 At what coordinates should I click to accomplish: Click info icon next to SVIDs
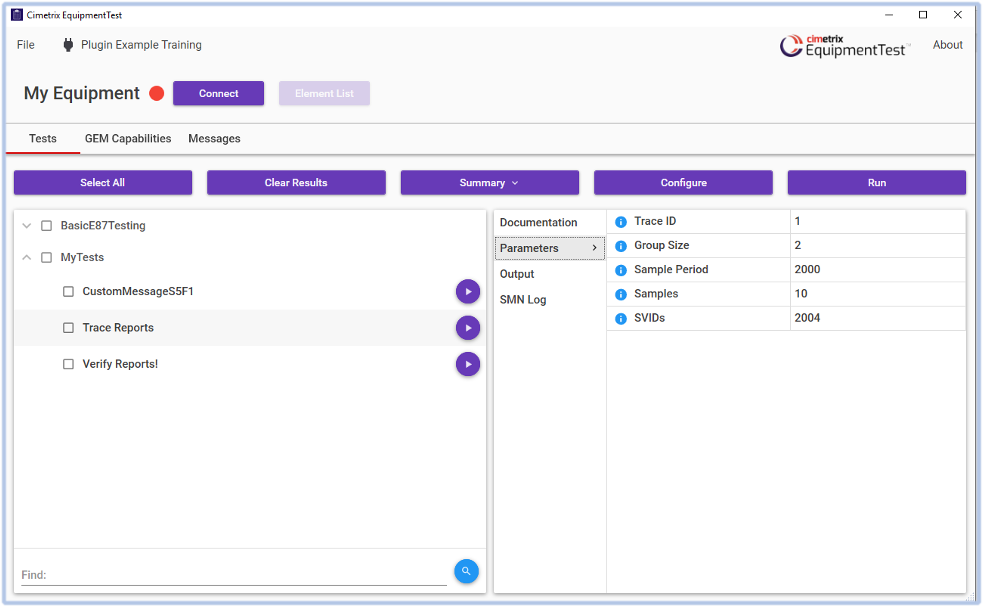621,318
